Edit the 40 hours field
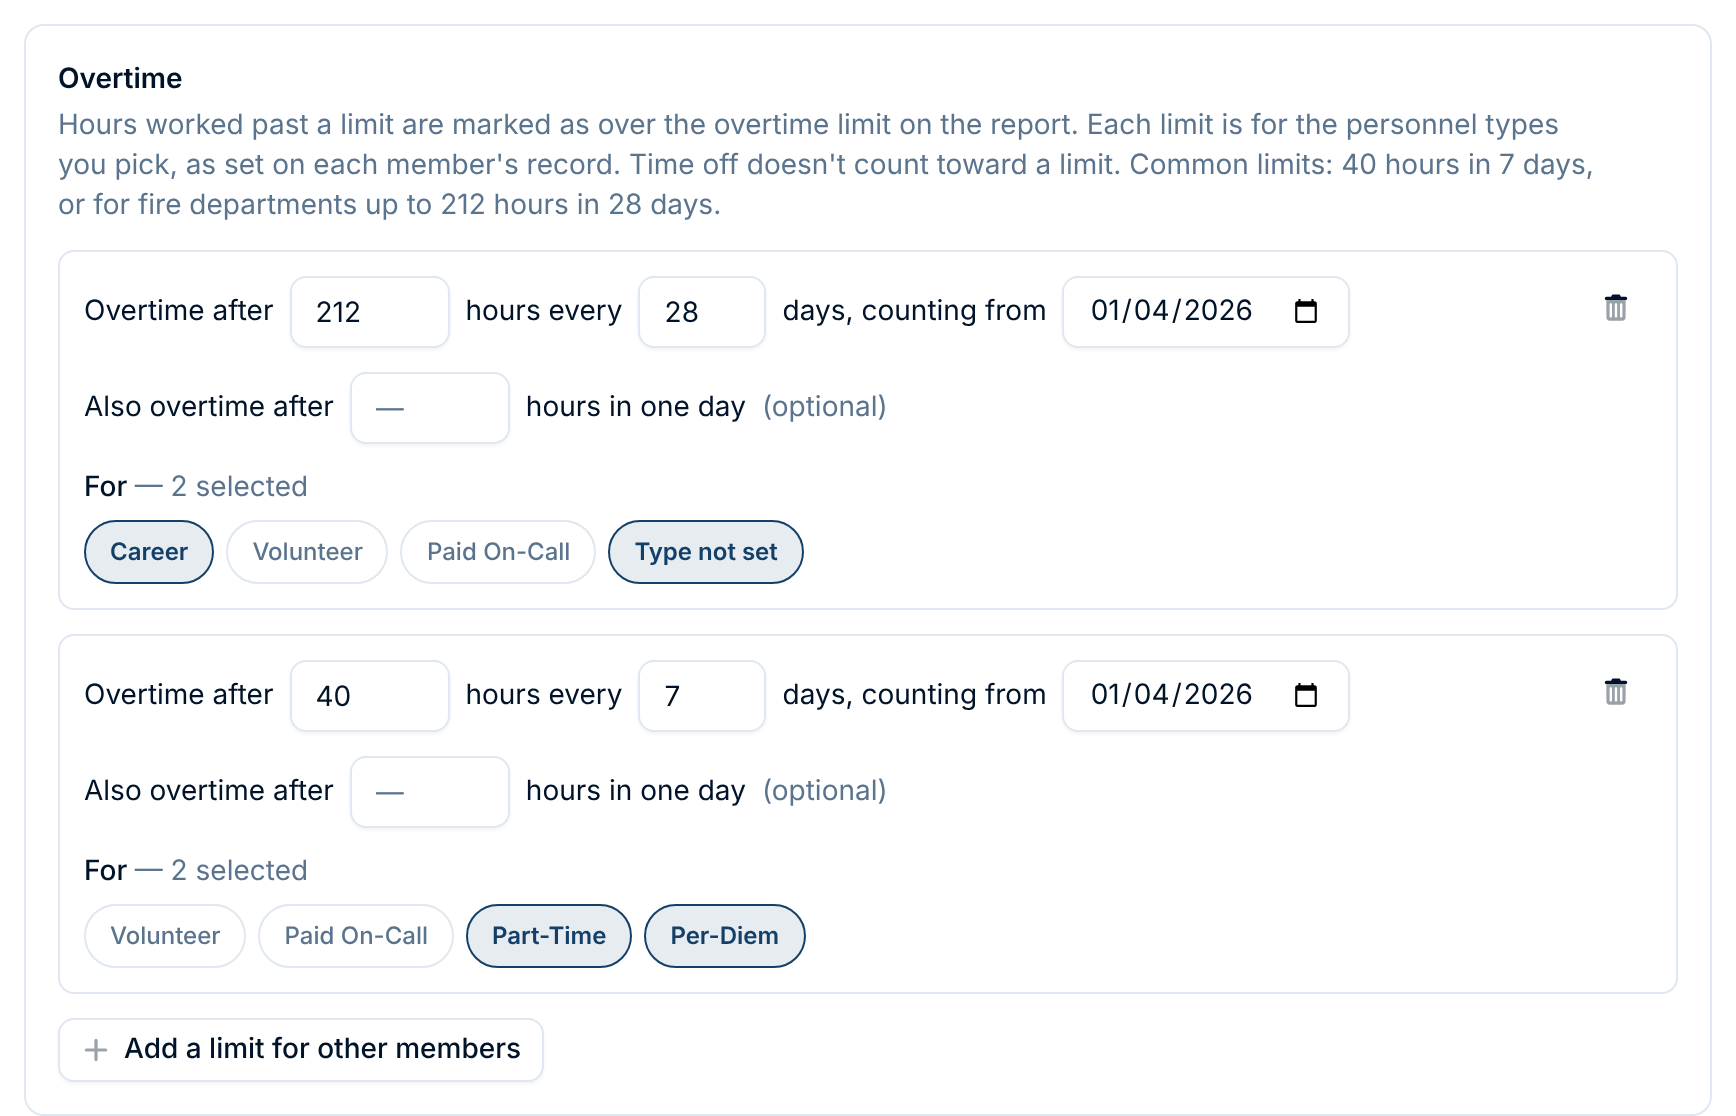The width and height of the screenshot is (1736, 1116). [370, 696]
